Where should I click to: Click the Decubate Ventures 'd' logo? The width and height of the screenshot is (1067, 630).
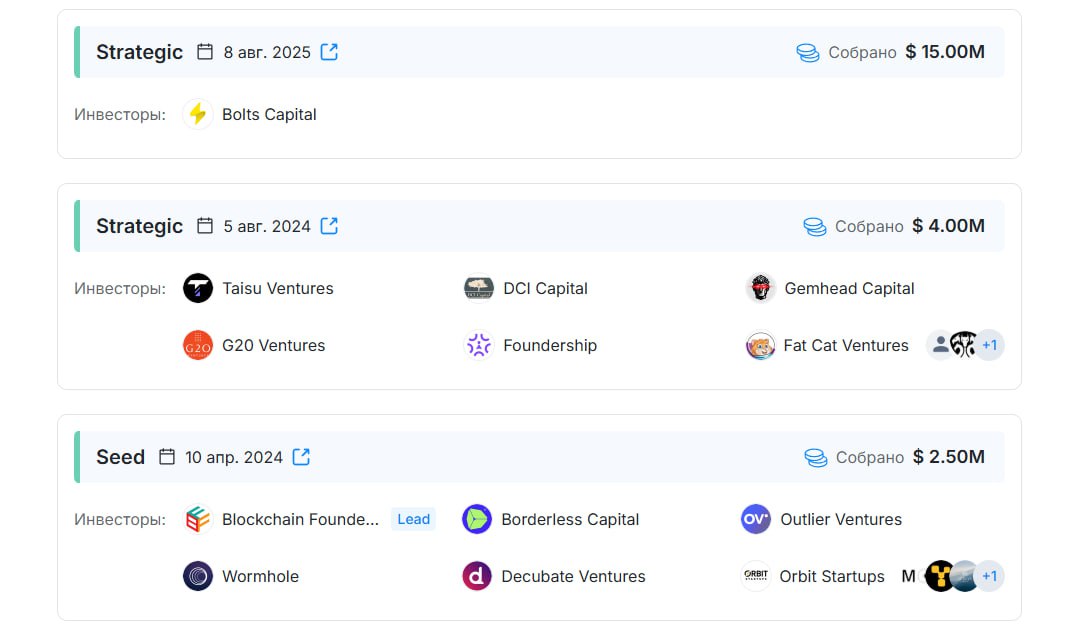point(477,576)
